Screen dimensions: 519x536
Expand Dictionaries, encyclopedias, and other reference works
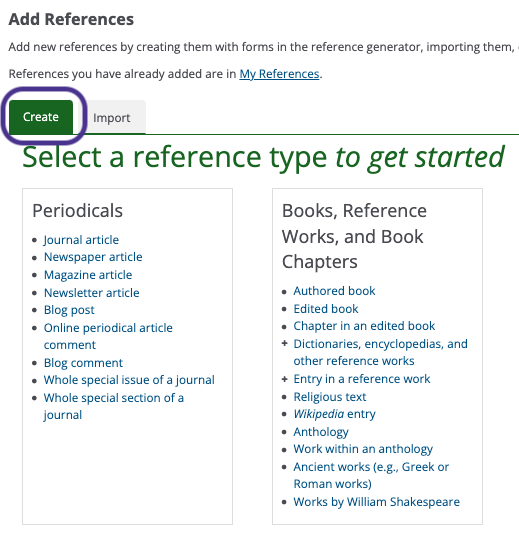pyautogui.click(x=284, y=344)
